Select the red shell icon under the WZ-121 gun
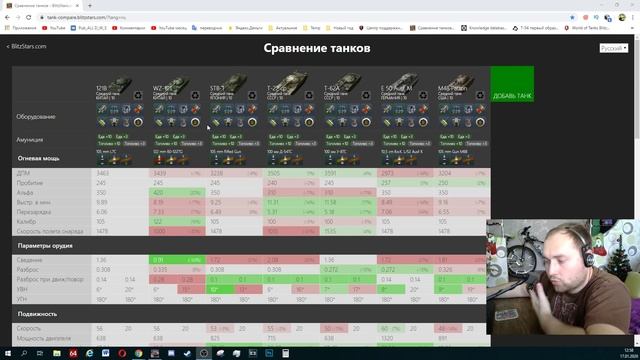The width and height of the screenshot is (640, 360). point(159,160)
